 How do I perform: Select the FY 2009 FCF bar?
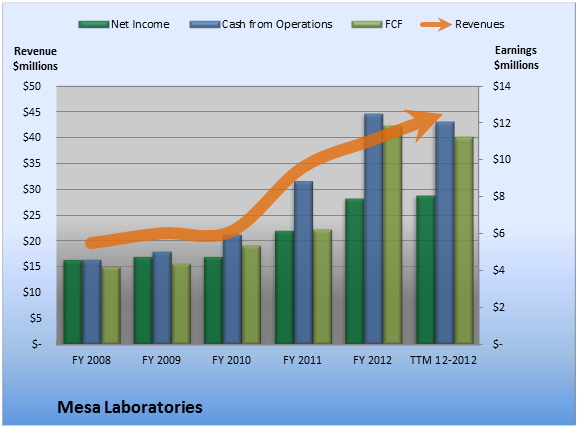tap(181, 304)
